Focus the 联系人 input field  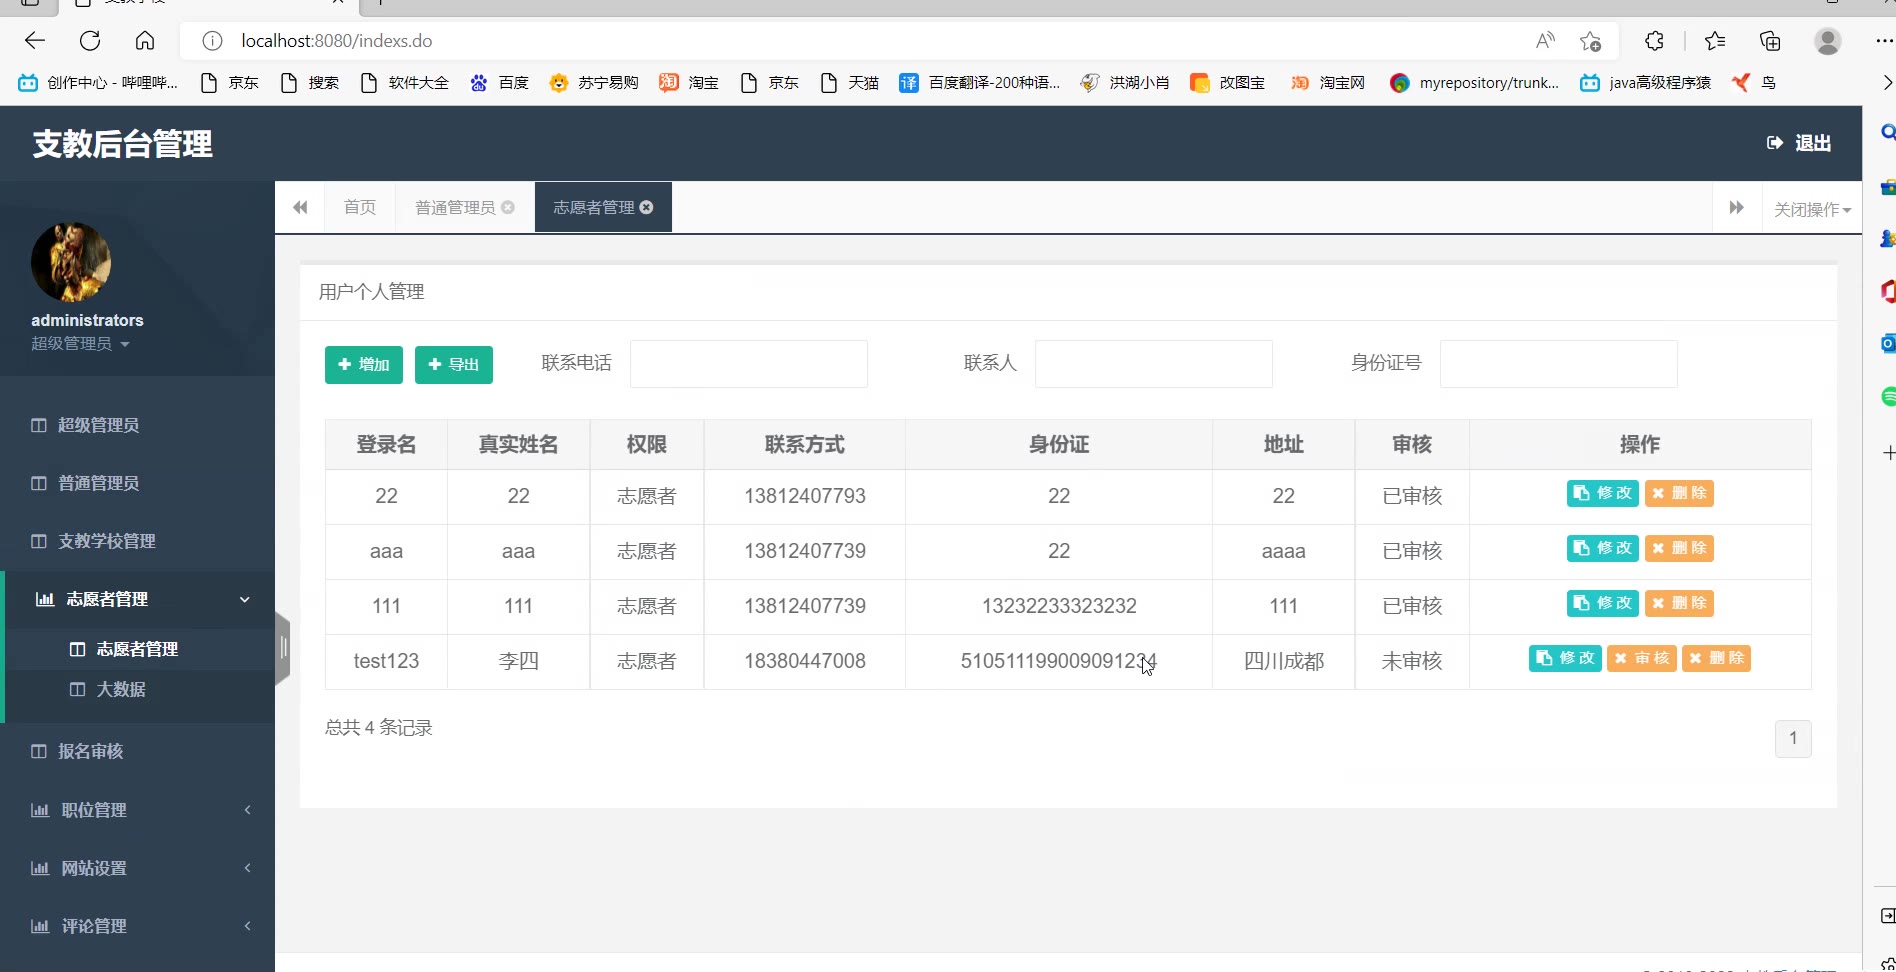pos(1154,364)
